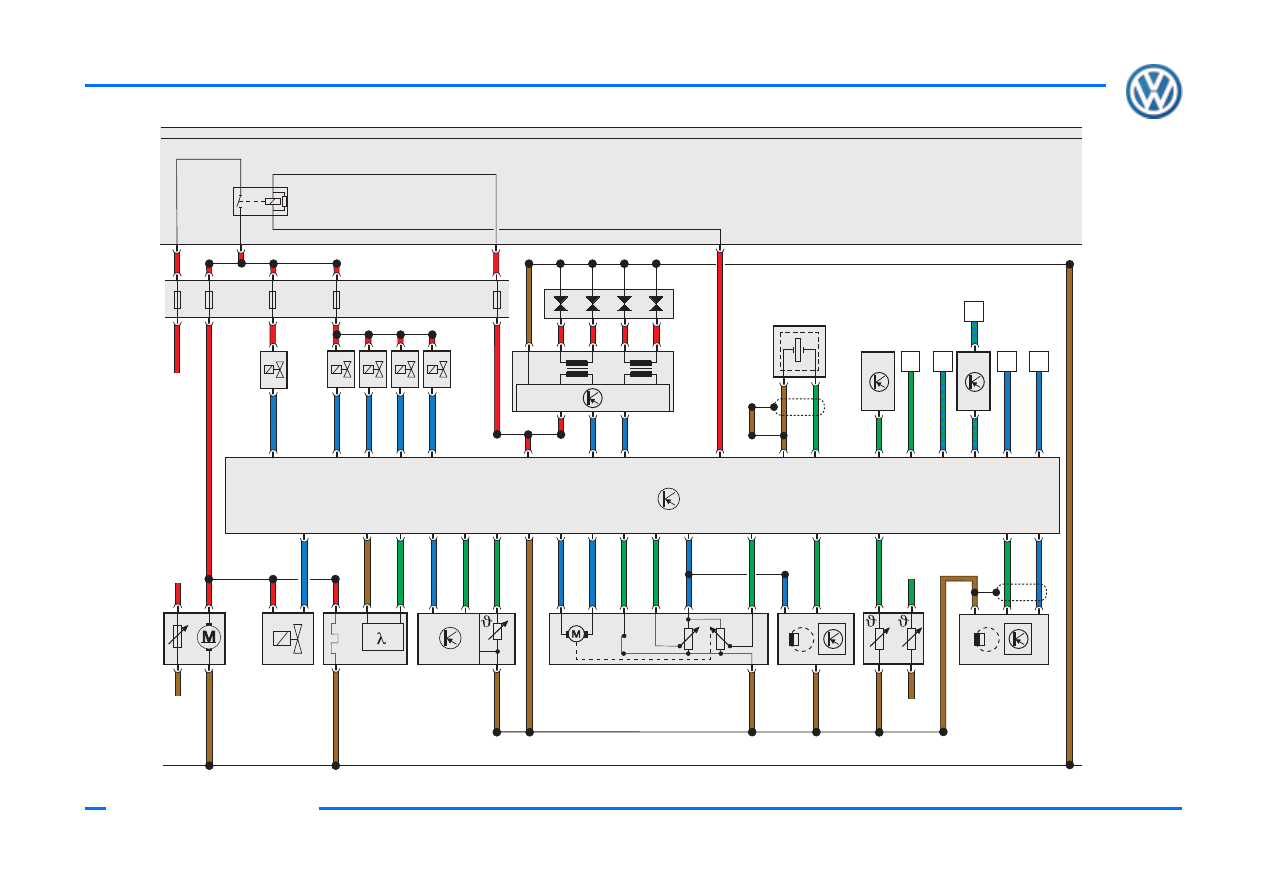The width and height of the screenshot is (1263, 893).
Task: Click the variable resistor beside the fuel pump motor
Action: click(x=178, y=637)
